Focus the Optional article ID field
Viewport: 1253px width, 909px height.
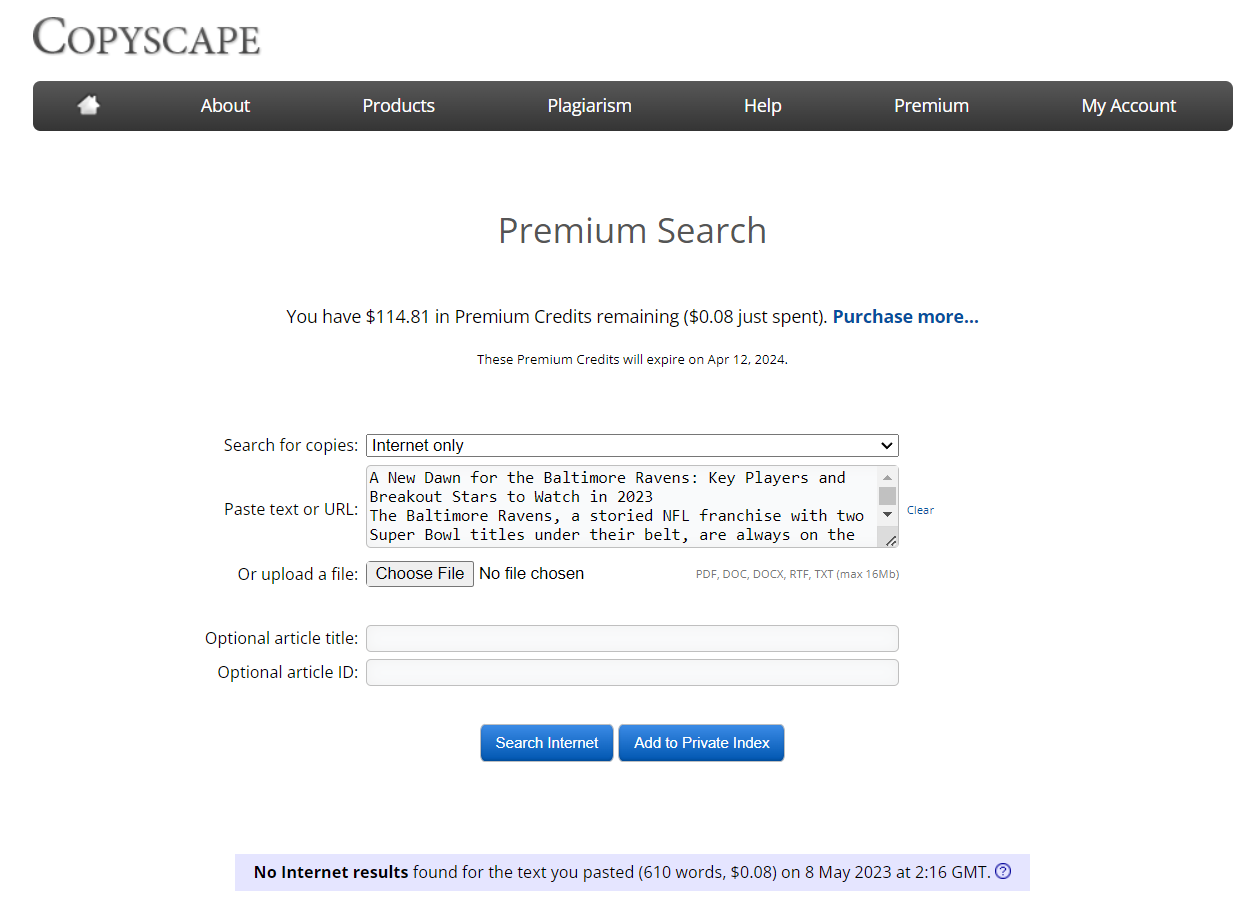click(x=632, y=672)
